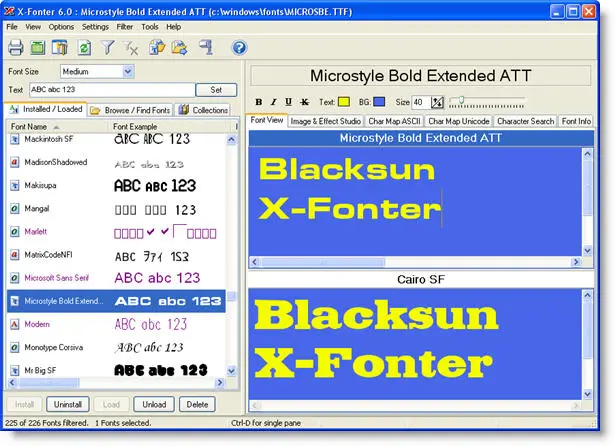Switch to Browse / Find Fonts tab
The height and width of the screenshot is (446, 615).
click(130, 110)
